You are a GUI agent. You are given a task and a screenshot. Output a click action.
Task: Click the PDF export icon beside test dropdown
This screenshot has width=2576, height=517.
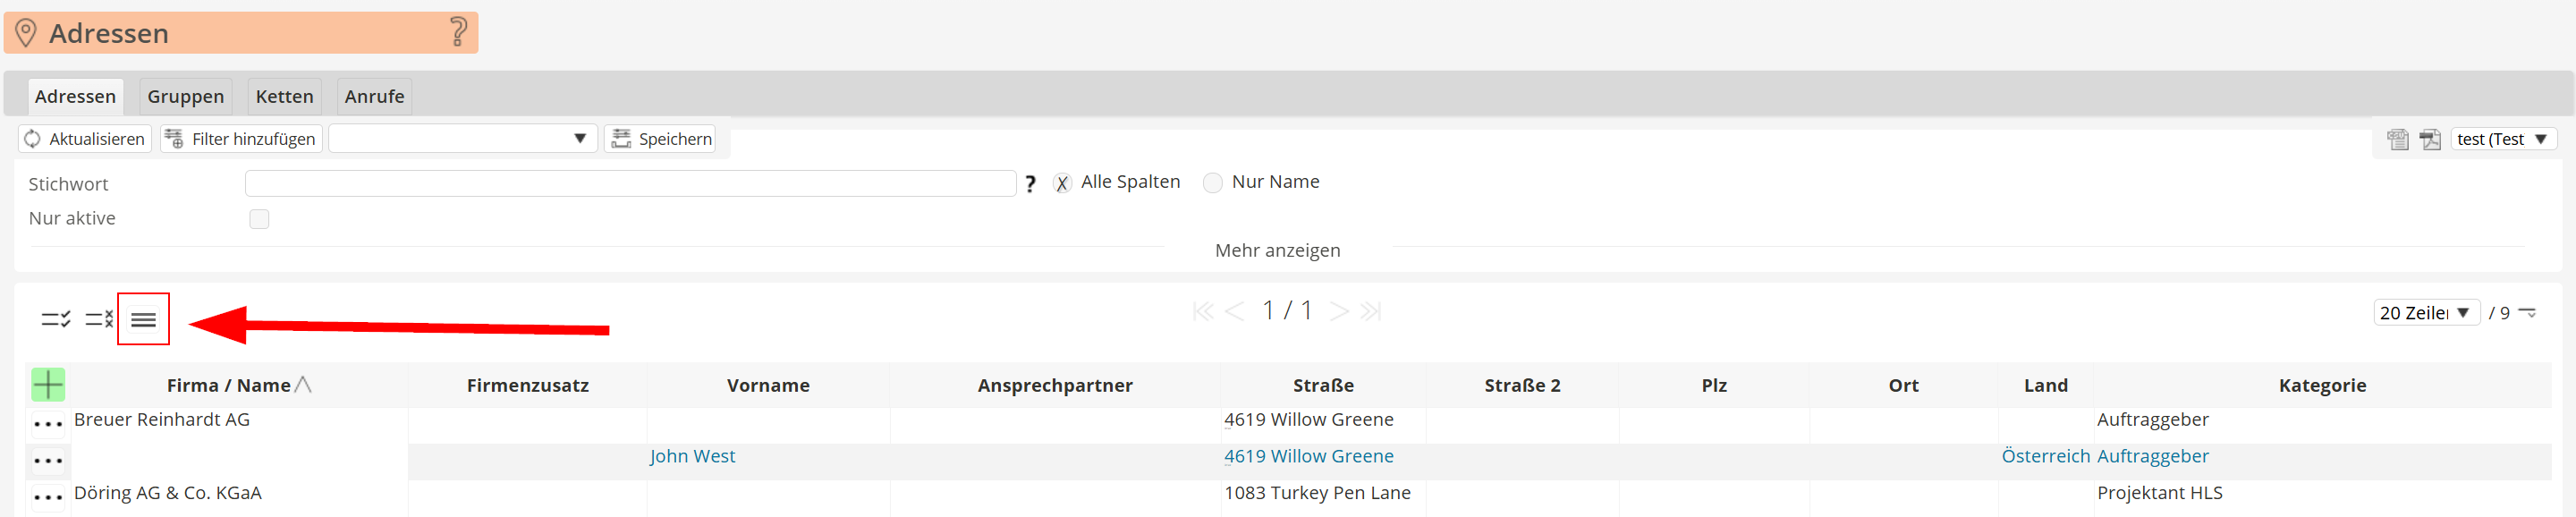2430,139
